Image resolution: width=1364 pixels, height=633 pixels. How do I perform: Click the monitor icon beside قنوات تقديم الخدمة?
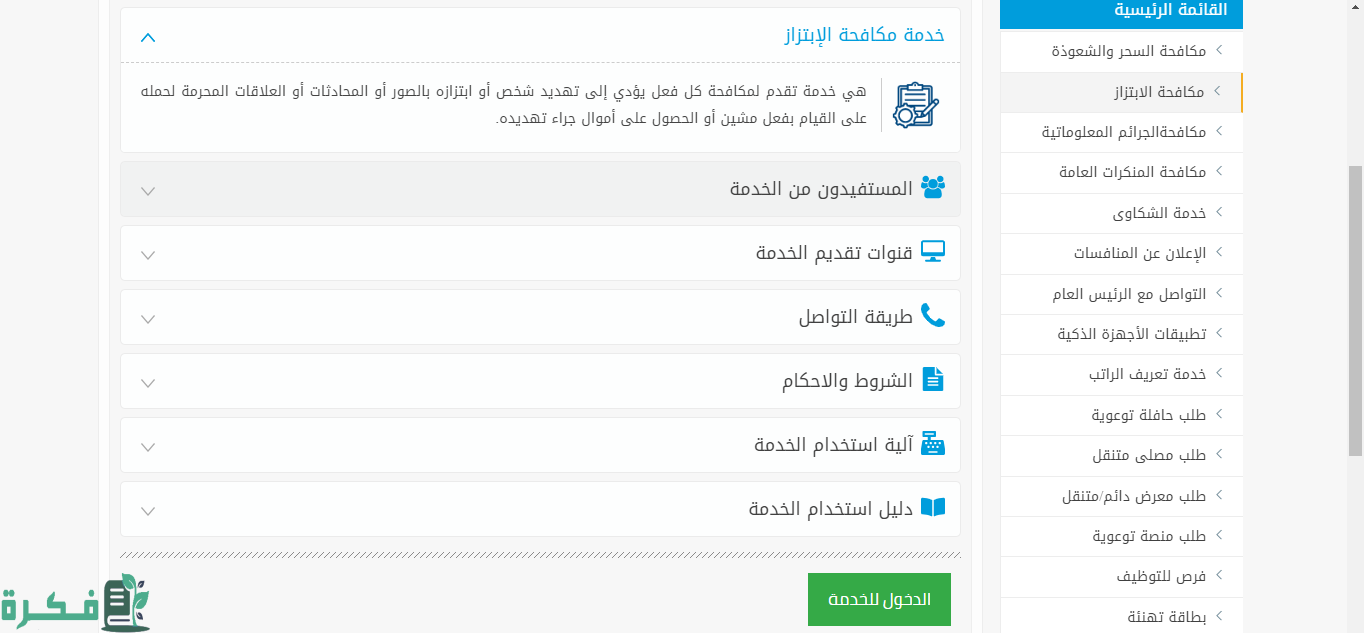[x=933, y=252]
